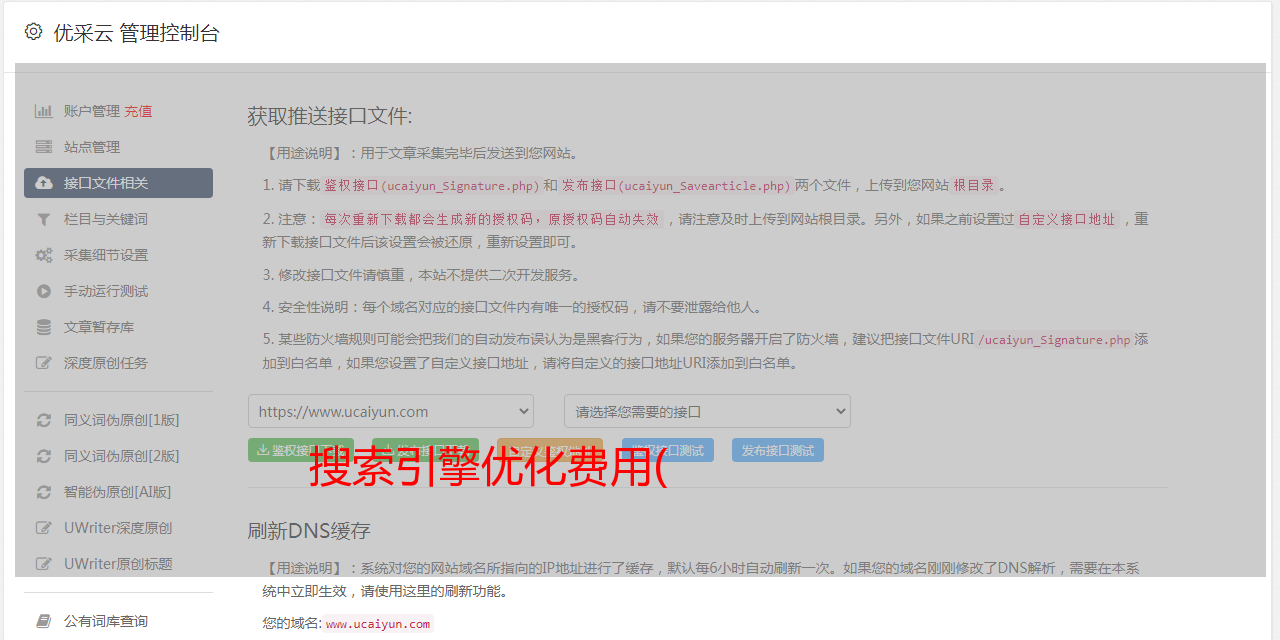Screen dimensions: 1280x640
Task: Open 账户管理 via its bar chart icon
Action: coord(44,111)
